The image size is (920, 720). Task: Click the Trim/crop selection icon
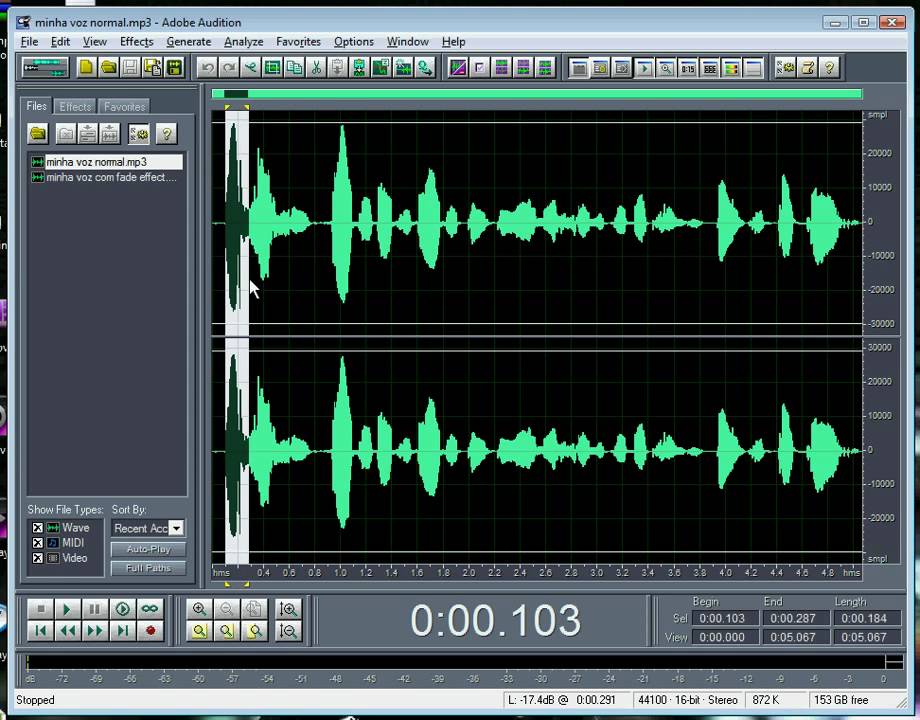(x=272, y=67)
